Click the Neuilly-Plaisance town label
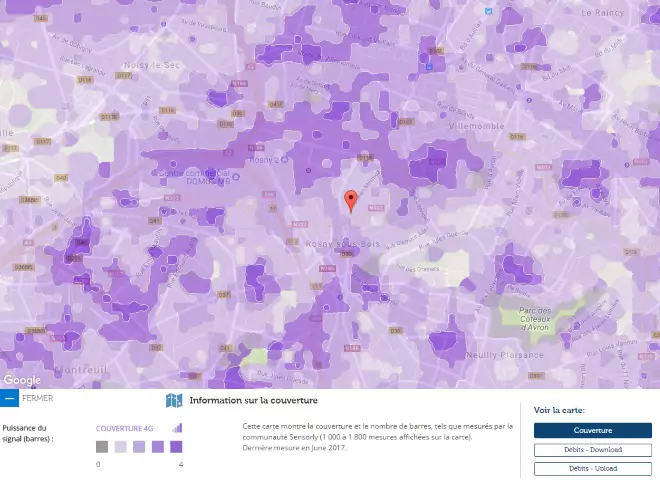Viewport: 660px width, 490px height. 505,355
